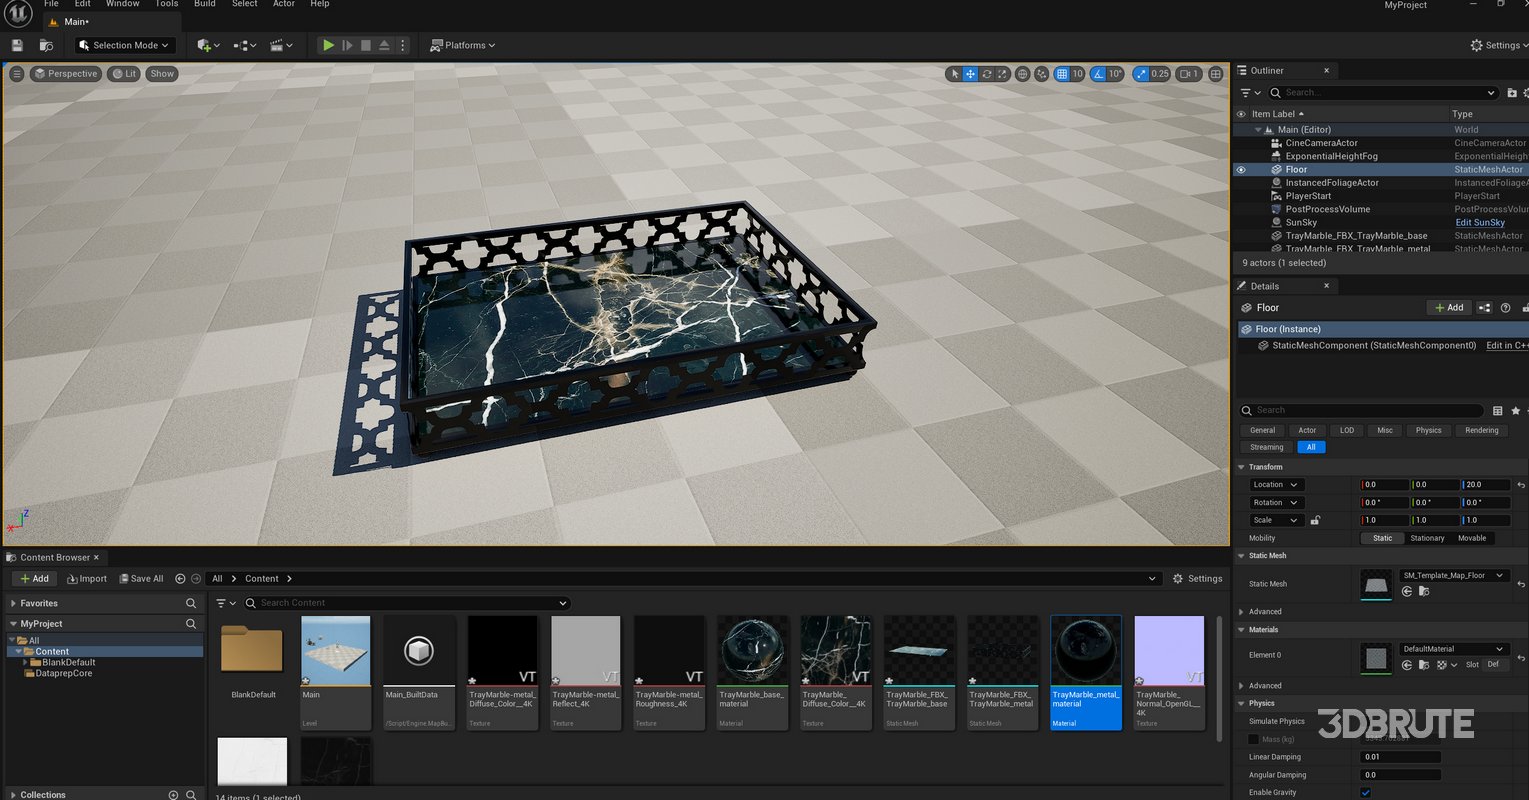Click the scale transform tool in viewport
The image size is (1529, 800).
coord(1003,74)
